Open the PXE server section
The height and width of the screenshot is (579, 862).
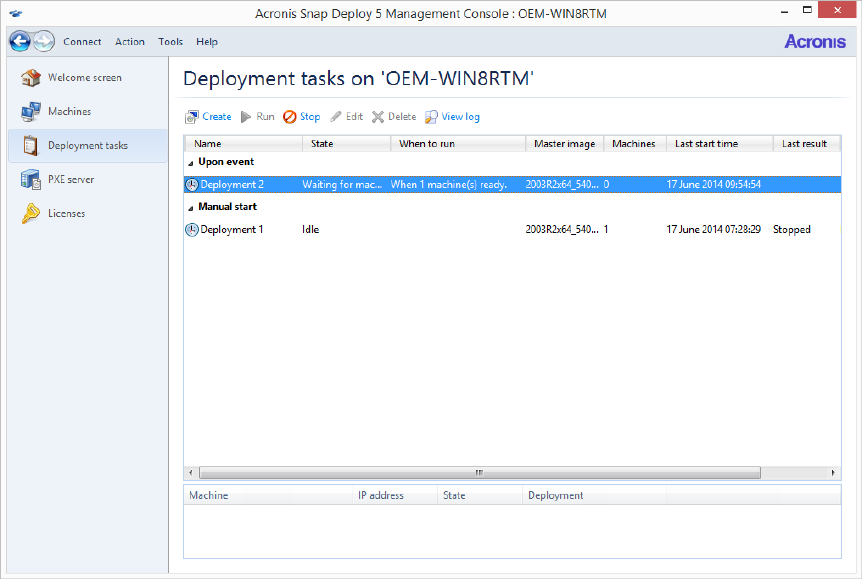[x=88, y=179]
